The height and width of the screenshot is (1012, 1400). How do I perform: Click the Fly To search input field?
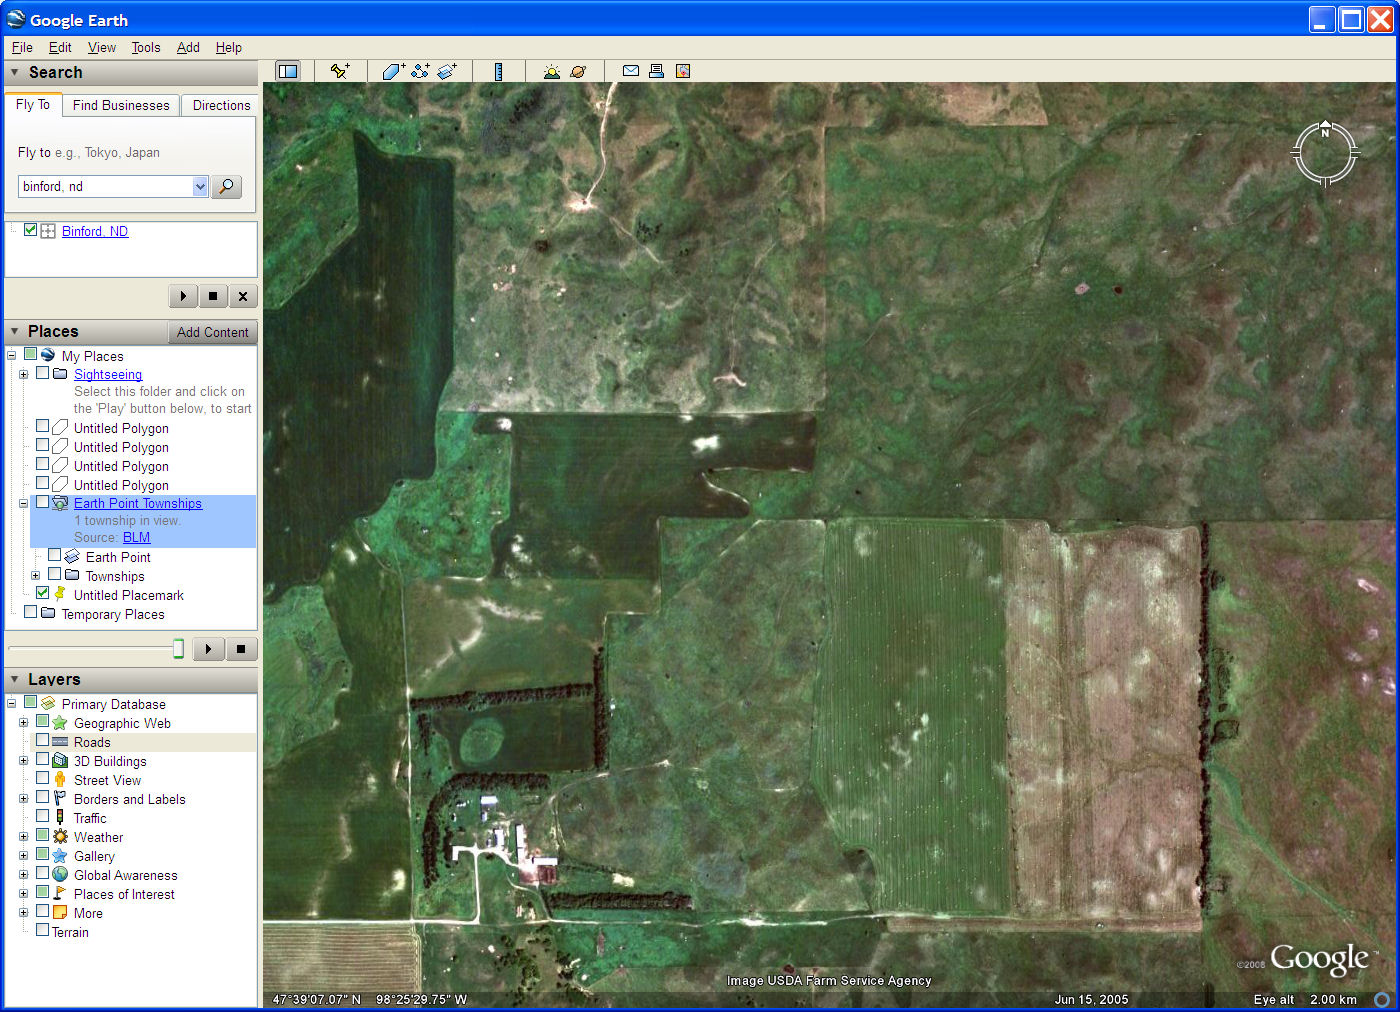(105, 187)
